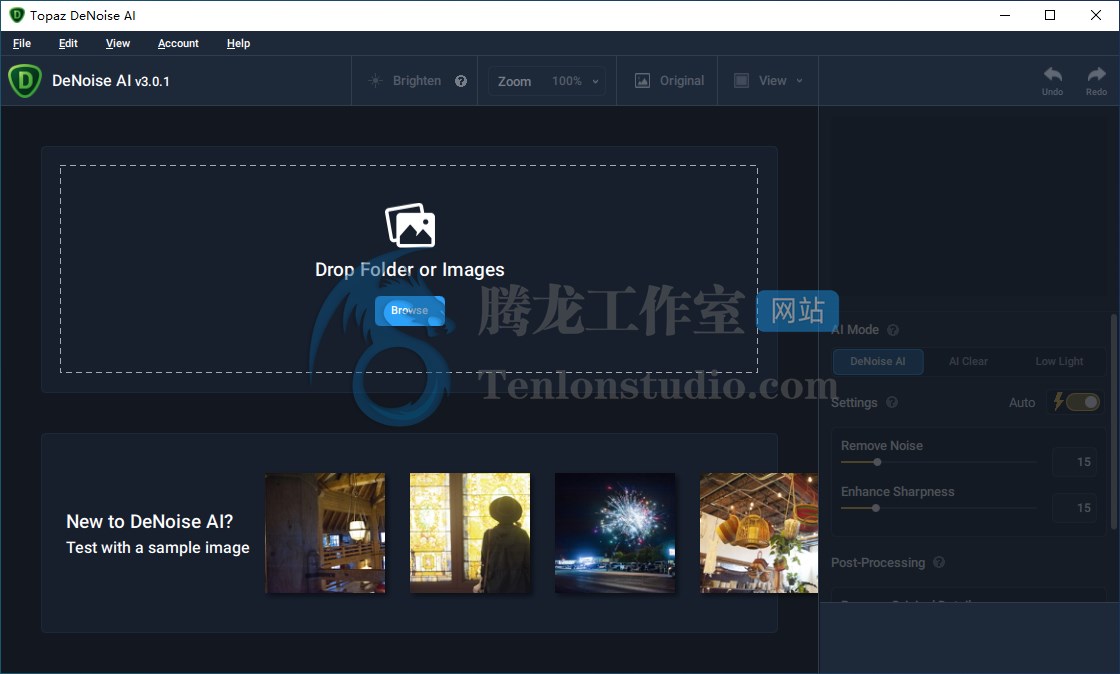The height and width of the screenshot is (674, 1120).
Task: Click the Original image icon
Action: click(642, 81)
